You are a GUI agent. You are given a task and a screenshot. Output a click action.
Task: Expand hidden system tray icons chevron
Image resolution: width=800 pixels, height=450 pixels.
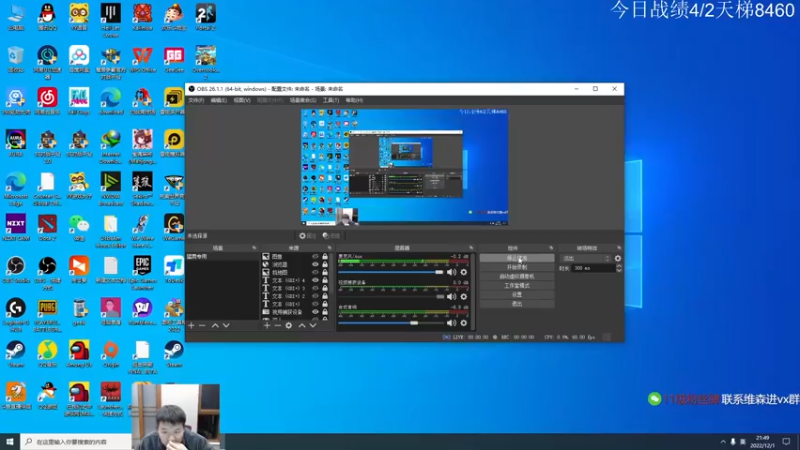point(723,441)
